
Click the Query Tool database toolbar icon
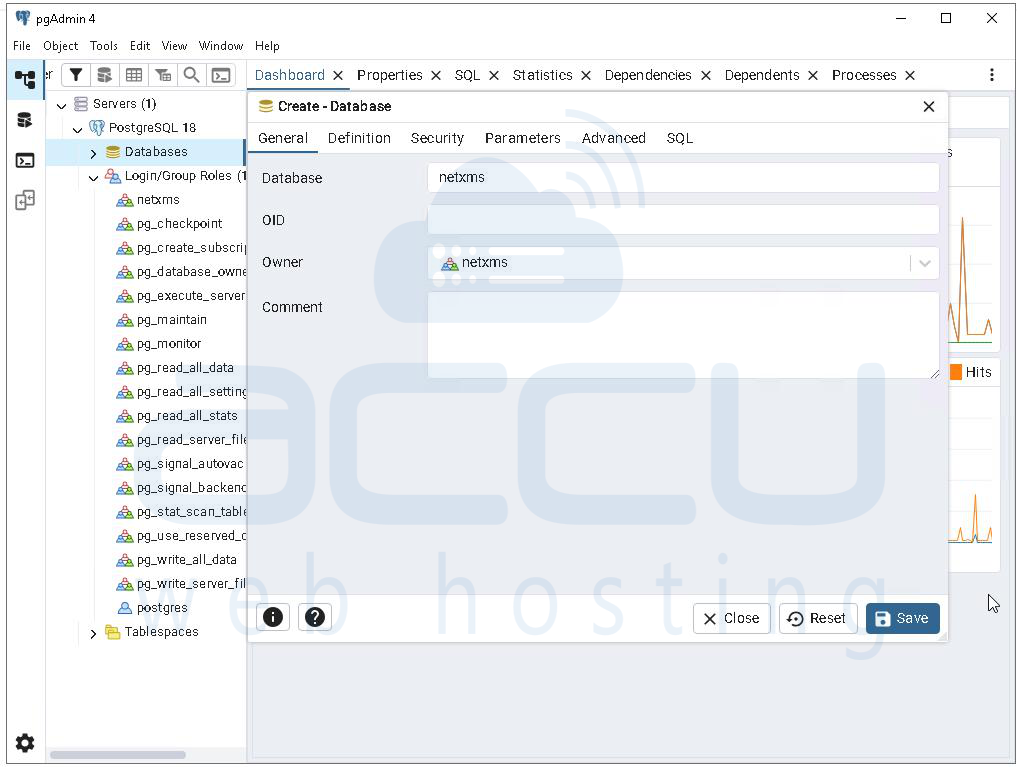point(104,75)
